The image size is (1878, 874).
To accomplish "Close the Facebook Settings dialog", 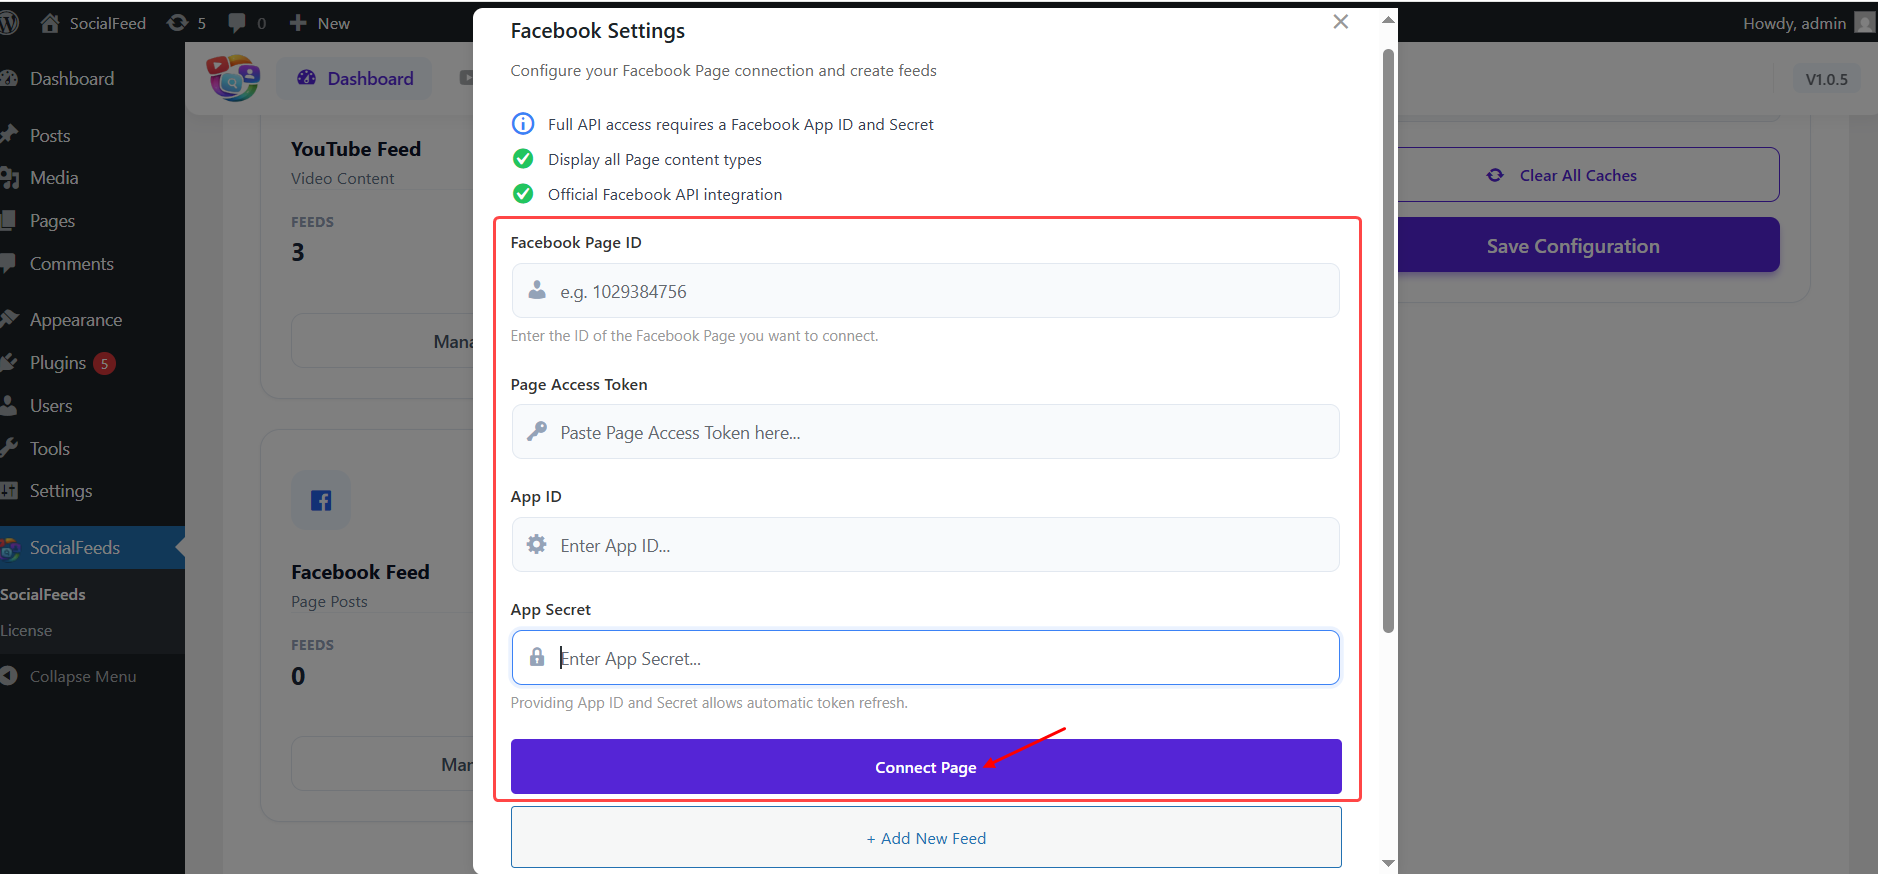I will (1340, 22).
